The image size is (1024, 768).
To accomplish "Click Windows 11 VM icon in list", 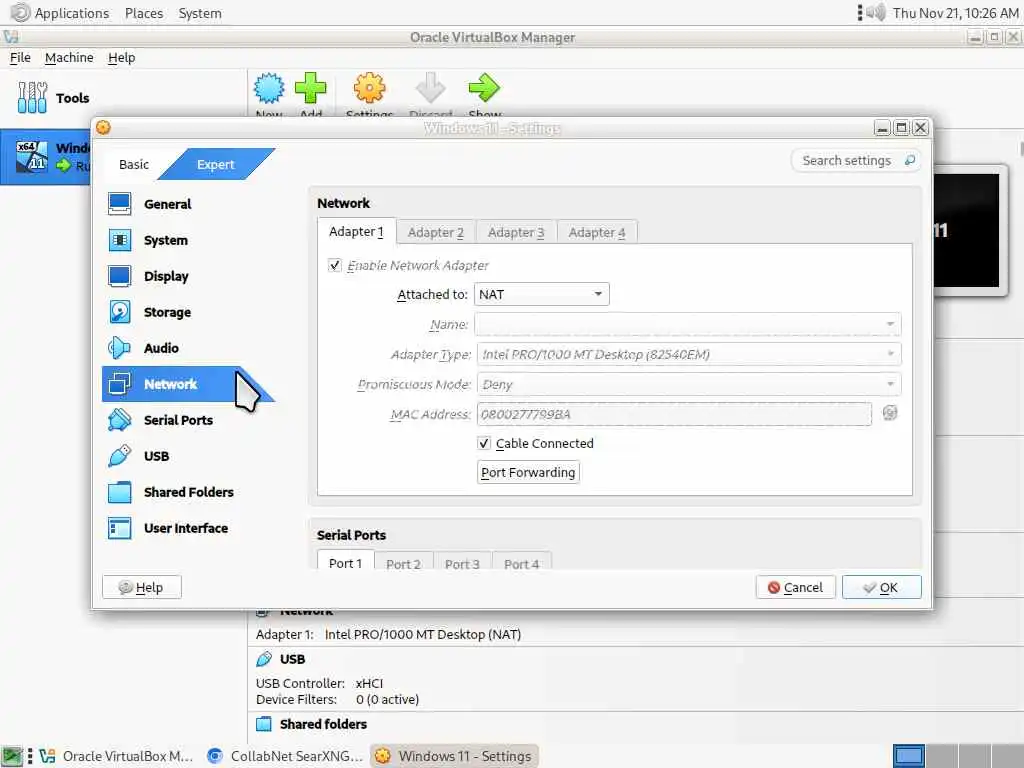I will 31,155.
